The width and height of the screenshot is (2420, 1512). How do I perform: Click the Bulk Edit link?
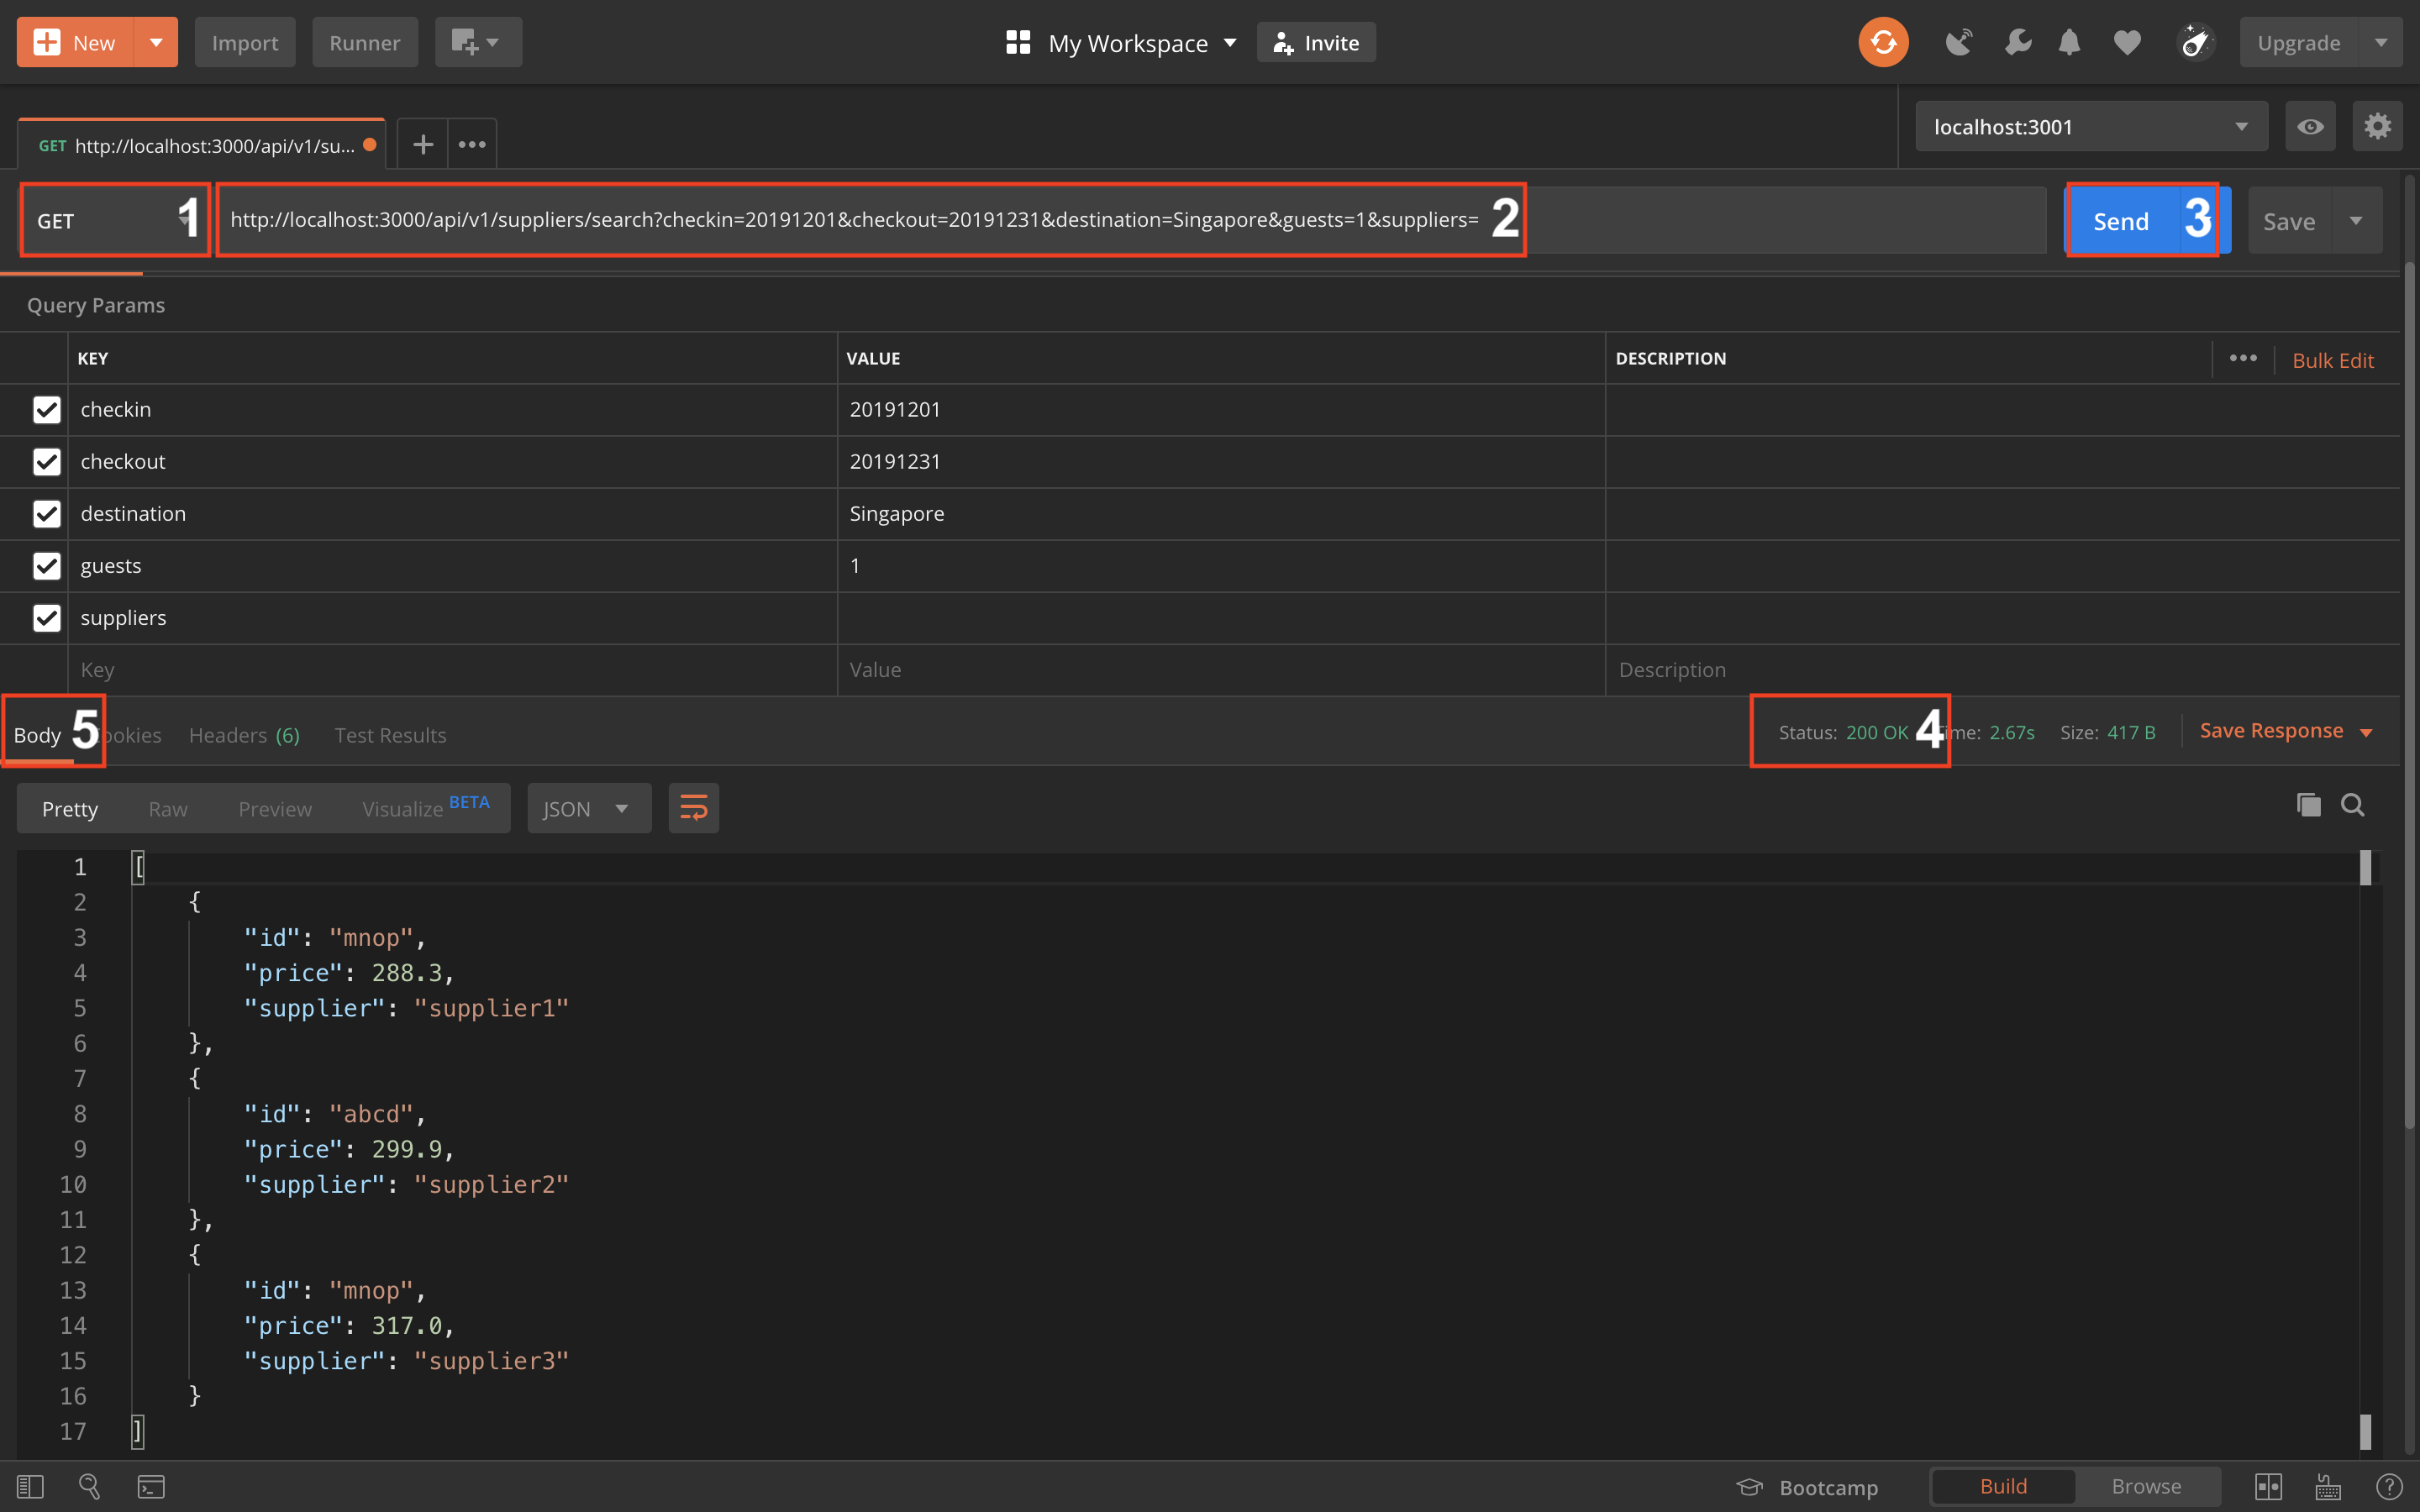pos(2332,360)
